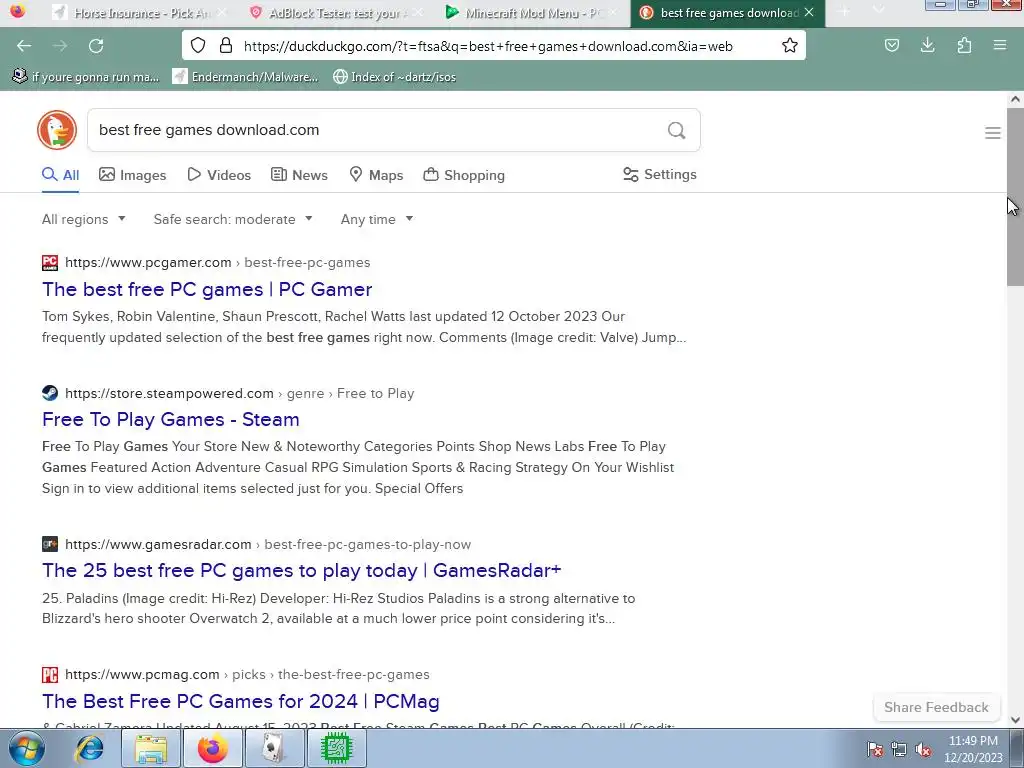Viewport: 1024px width, 768px height.
Task: Submit the search with the magnifier icon
Action: 677,131
